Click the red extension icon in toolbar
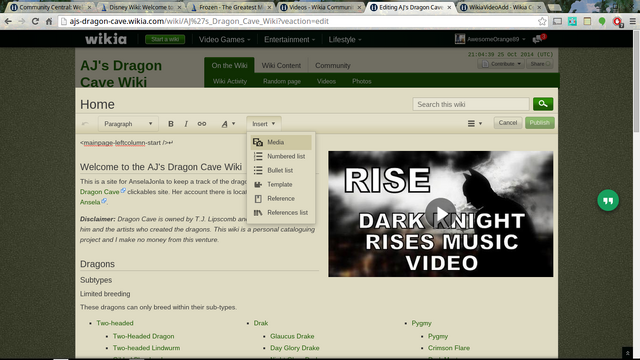The image size is (640, 360). 617,22
